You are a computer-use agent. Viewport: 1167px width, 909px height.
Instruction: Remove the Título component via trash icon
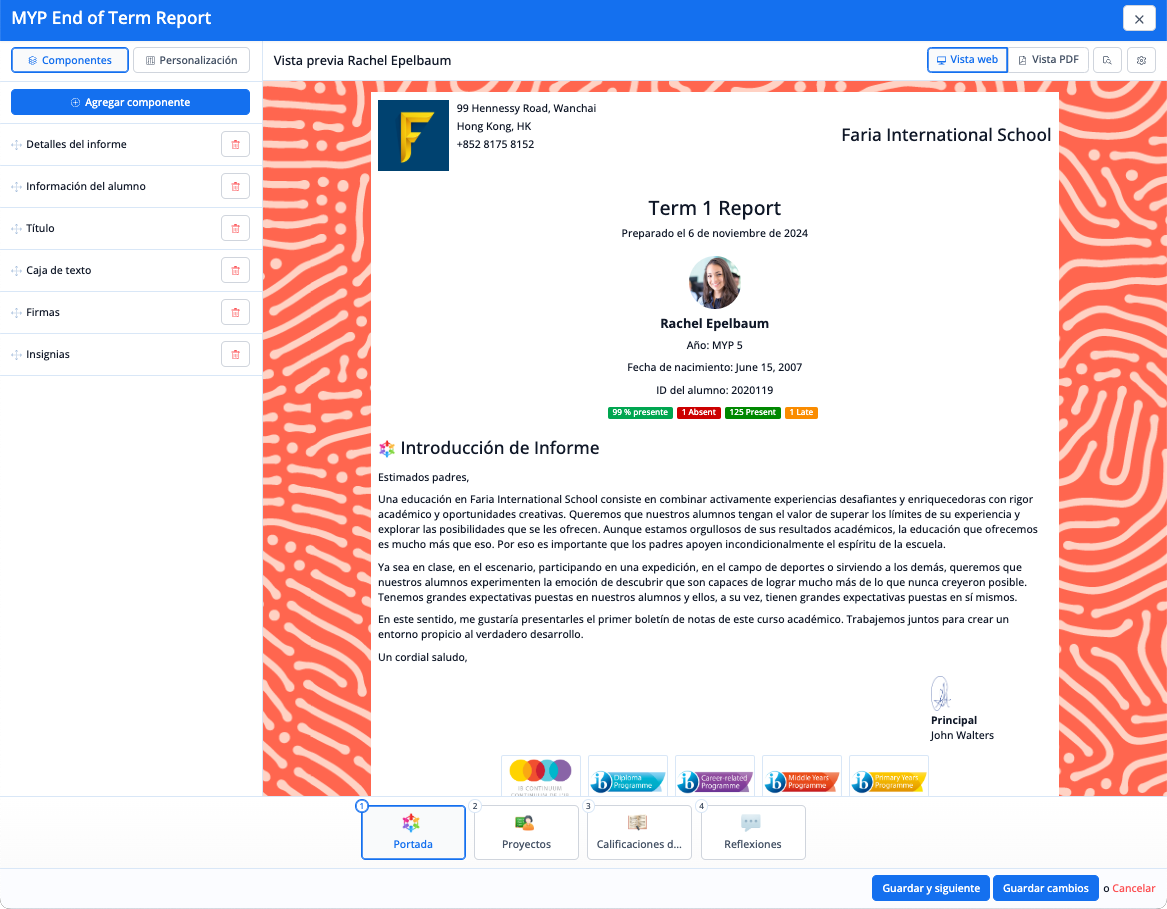[235, 229]
